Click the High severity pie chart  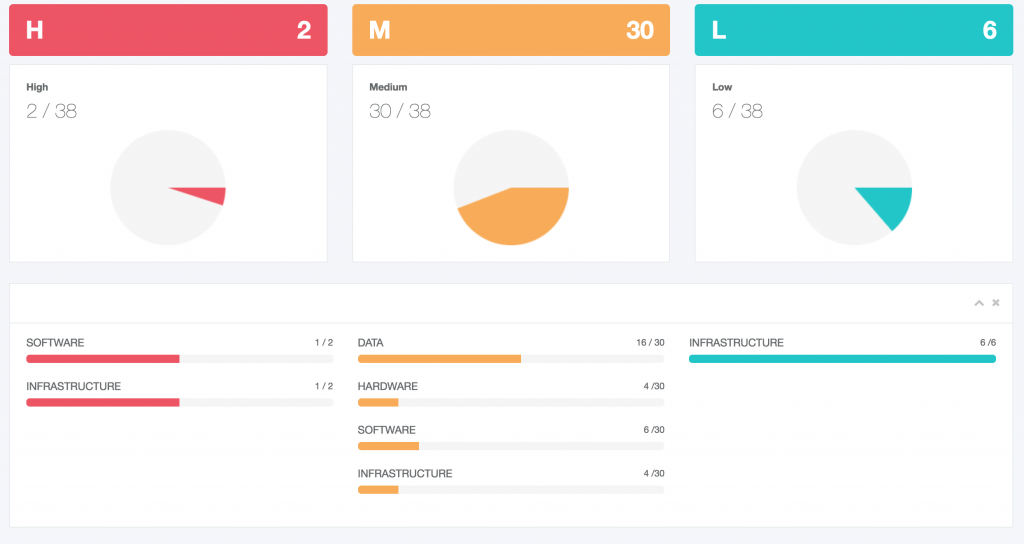point(168,187)
